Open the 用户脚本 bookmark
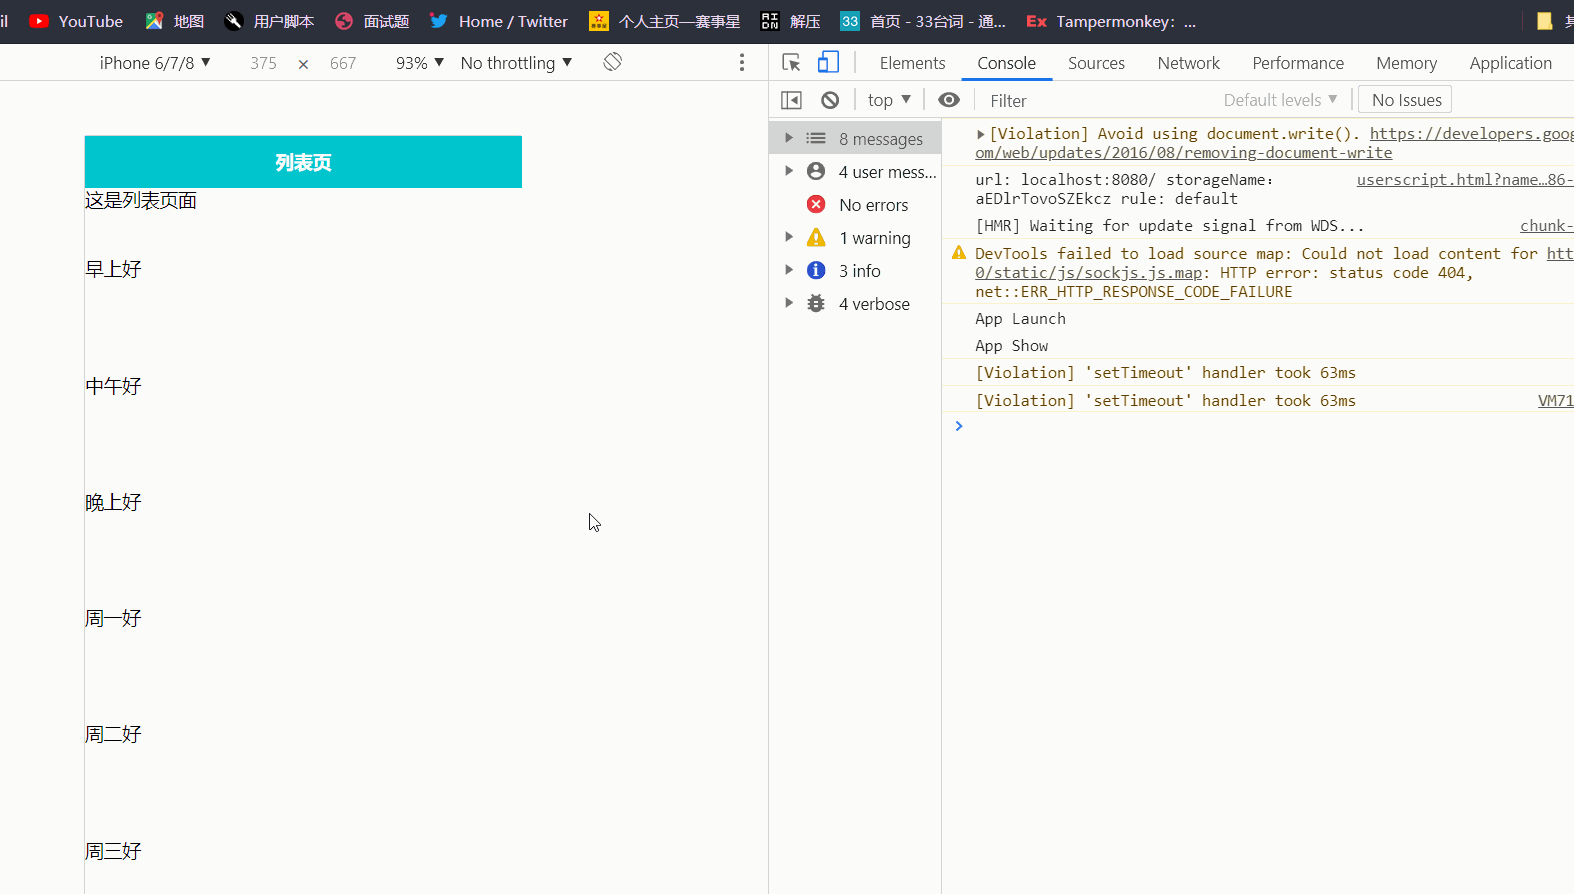The height and width of the screenshot is (894, 1574). [269, 21]
